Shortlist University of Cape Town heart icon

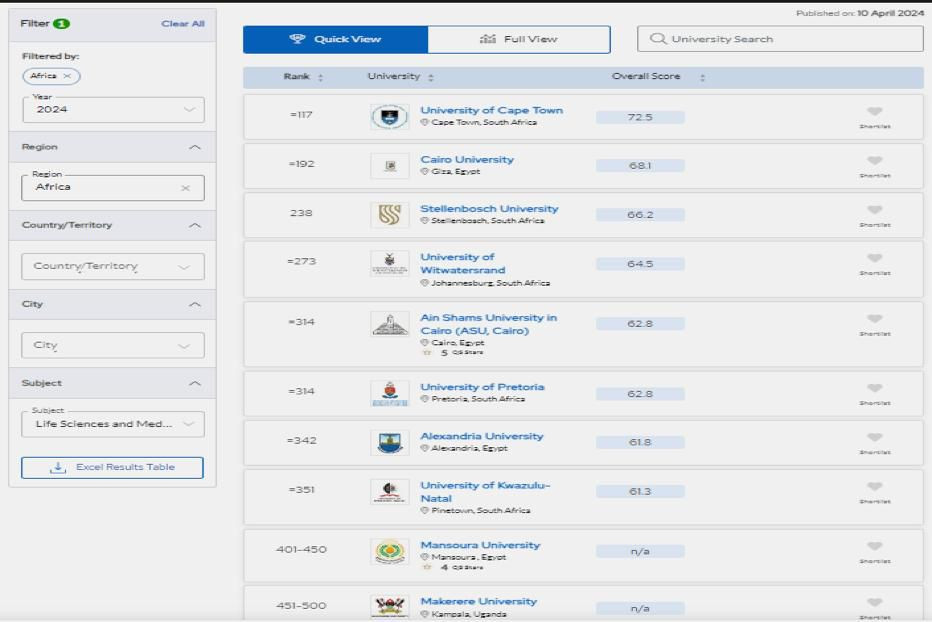click(874, 112)
